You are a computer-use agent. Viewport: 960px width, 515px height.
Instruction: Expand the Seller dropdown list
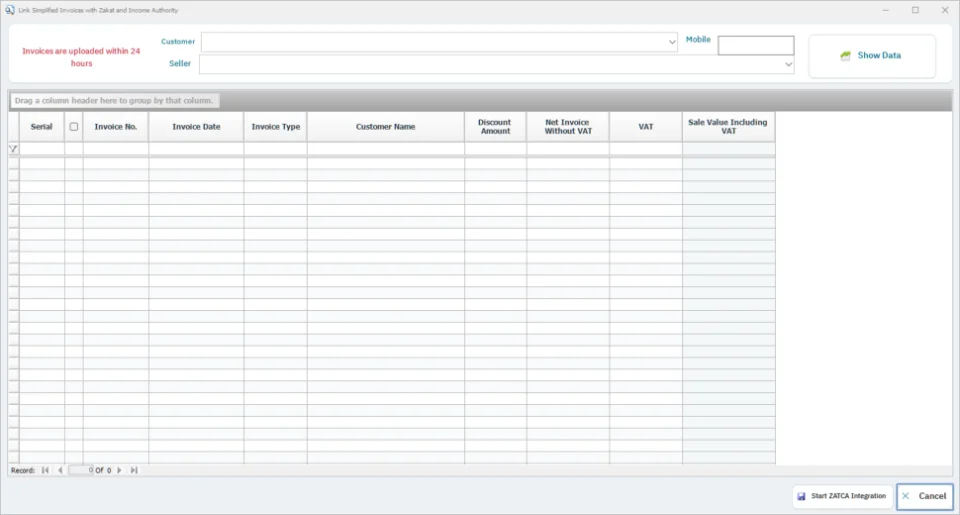[x=788, y=64]
